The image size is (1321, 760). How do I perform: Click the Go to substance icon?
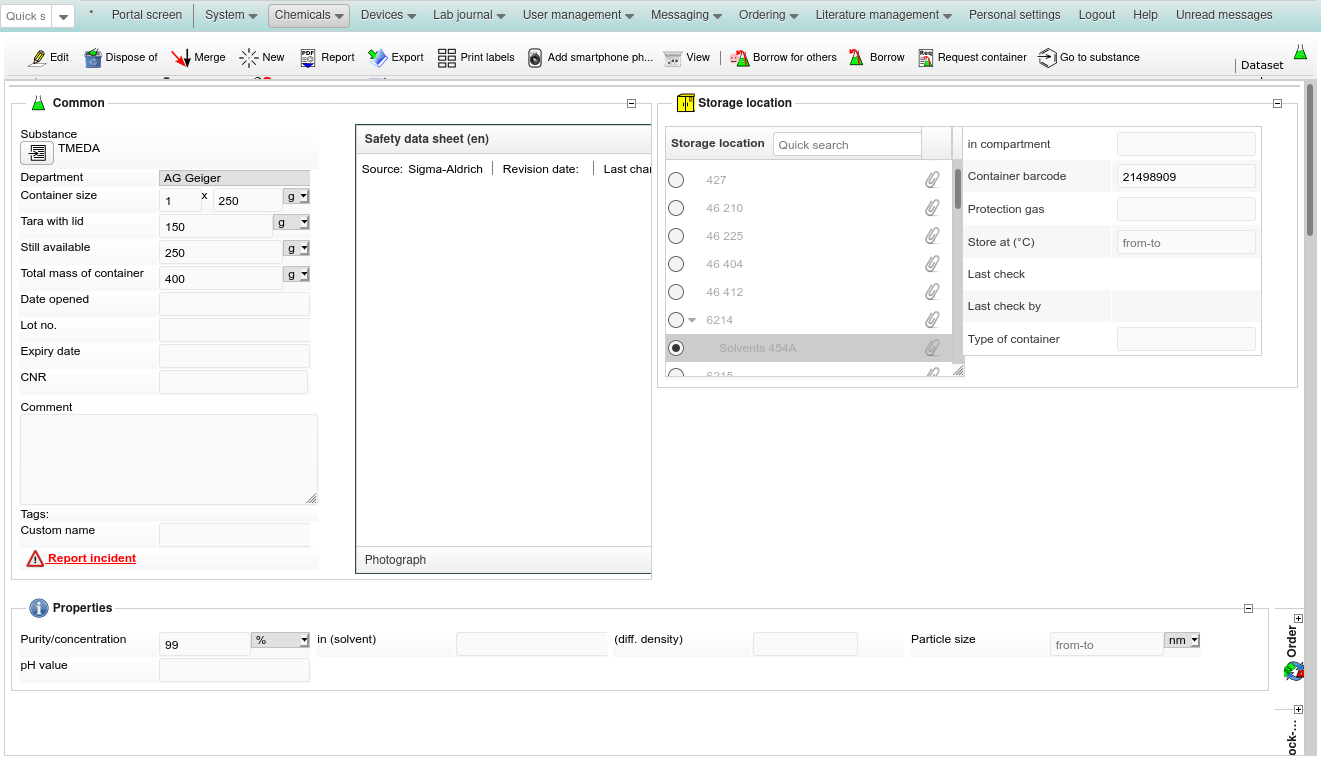click(1047, 58)
